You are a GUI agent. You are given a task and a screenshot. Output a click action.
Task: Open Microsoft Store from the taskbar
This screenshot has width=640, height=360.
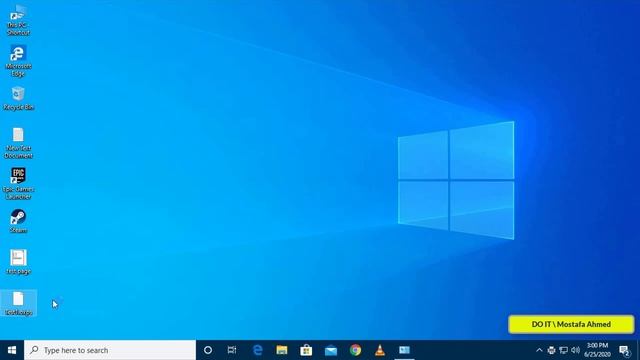[306, 350]
